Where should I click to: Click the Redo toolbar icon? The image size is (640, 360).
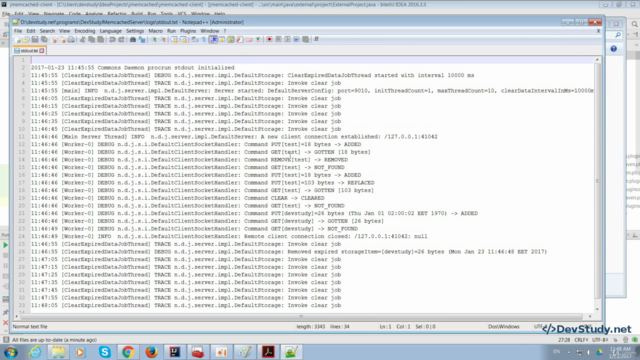point(122,39)
